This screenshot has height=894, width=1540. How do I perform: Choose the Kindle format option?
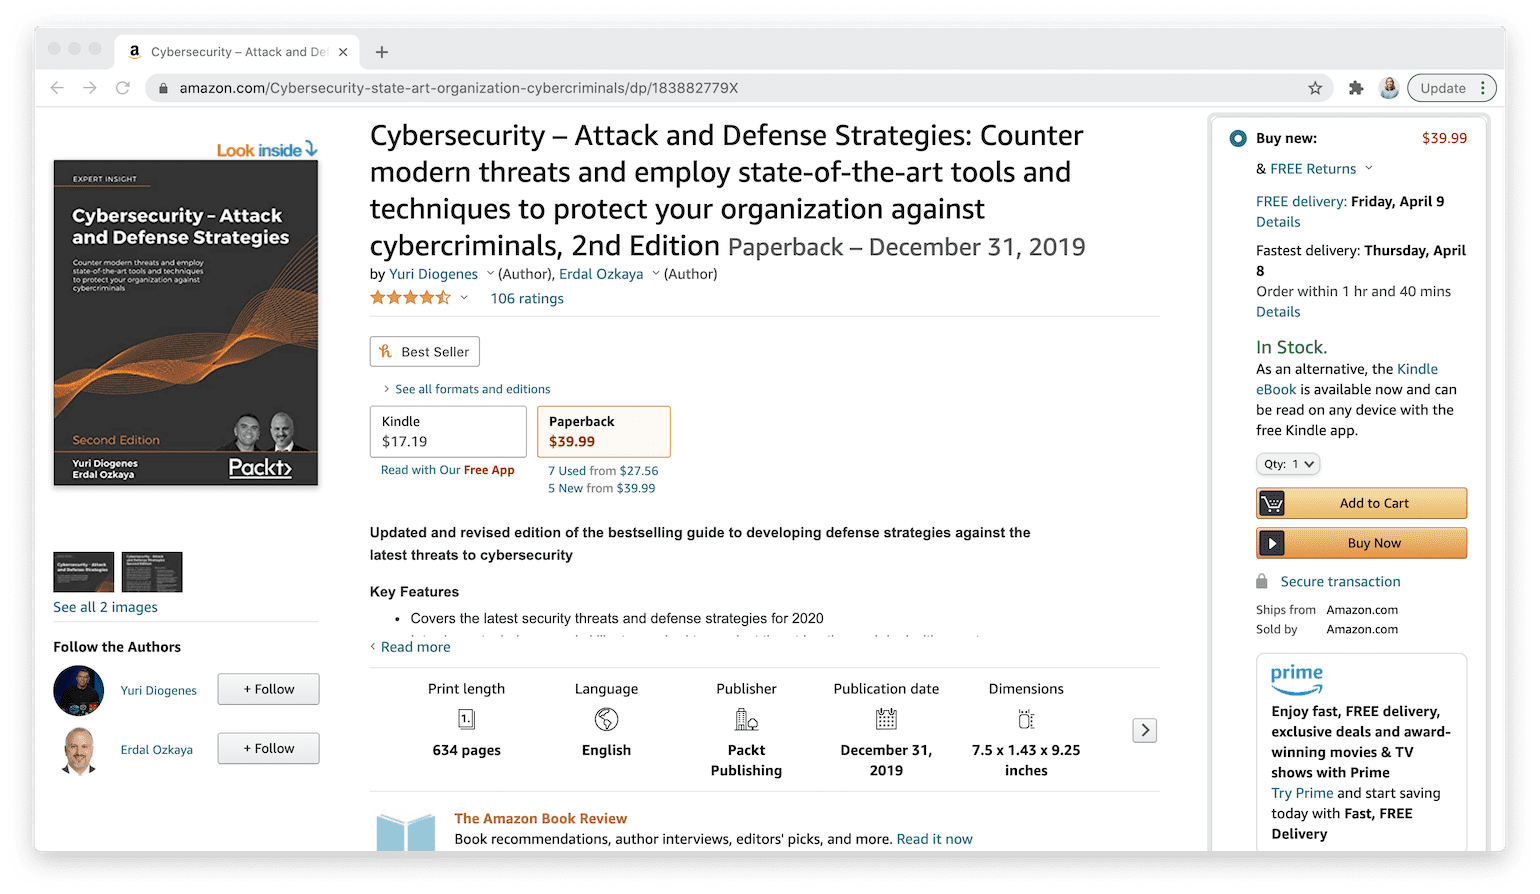(x=448, y=431)
